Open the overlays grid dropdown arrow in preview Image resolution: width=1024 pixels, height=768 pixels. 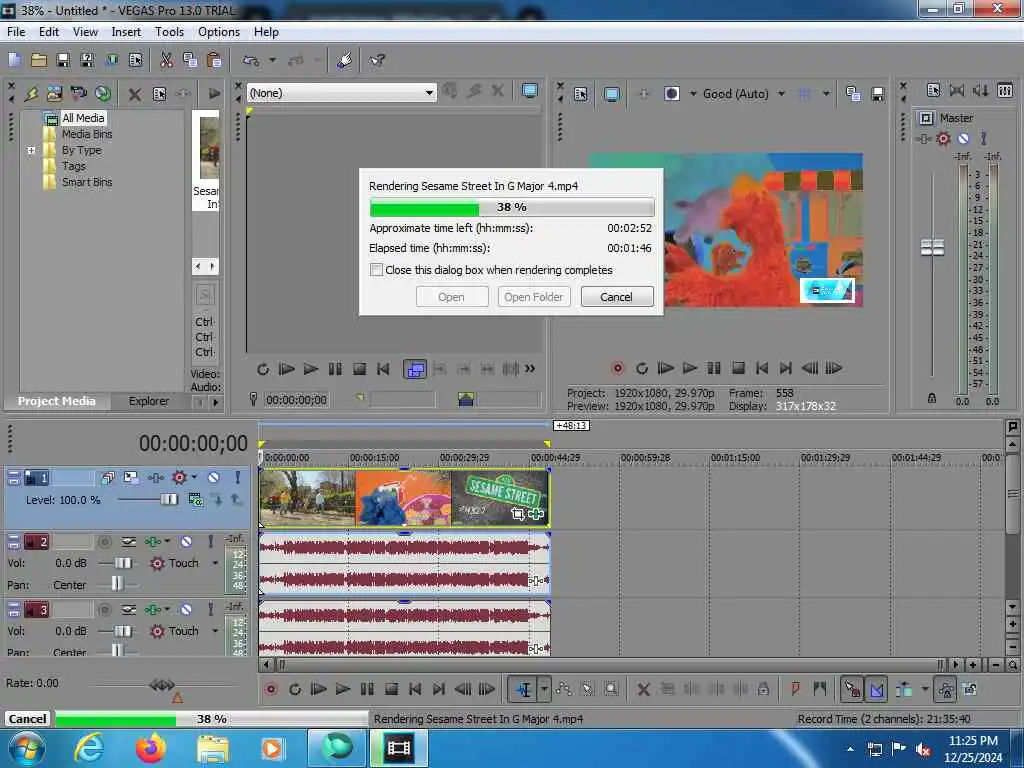click(x=826, y=94)
